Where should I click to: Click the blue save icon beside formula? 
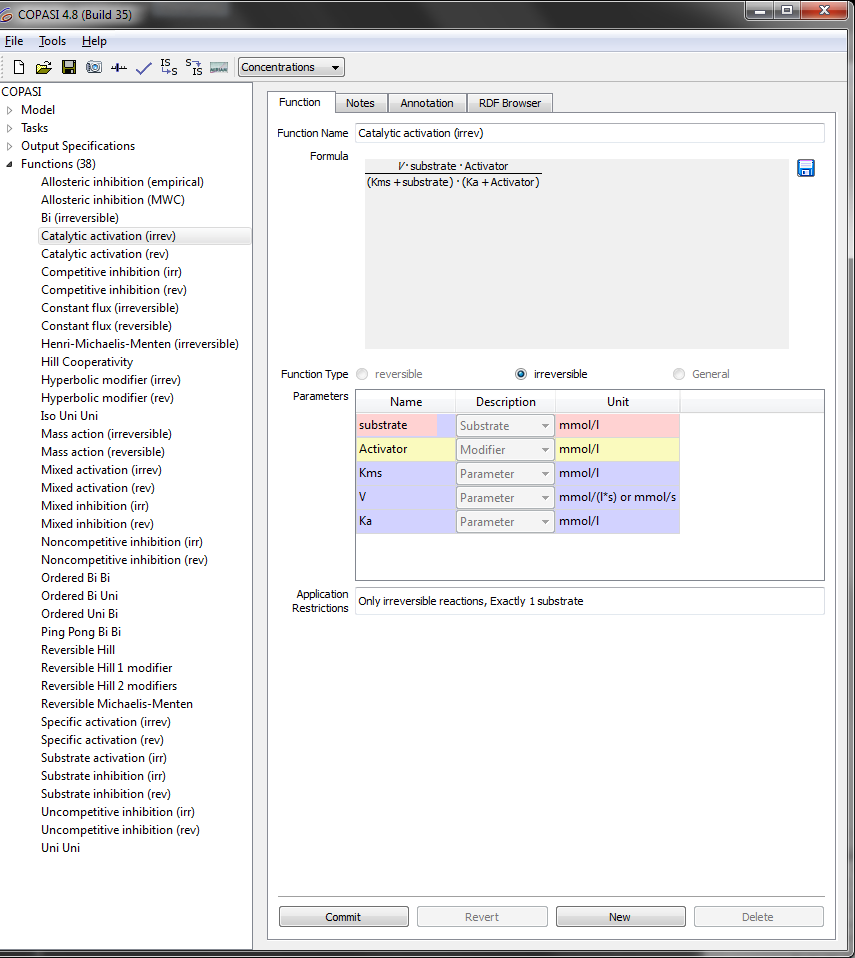[806, 168]
